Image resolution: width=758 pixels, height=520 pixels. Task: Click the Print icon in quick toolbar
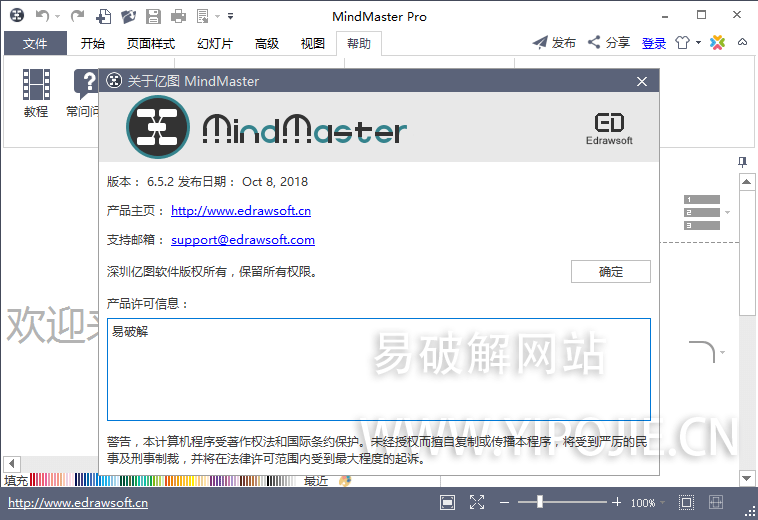pyautogui.click(x=178, y=16)
